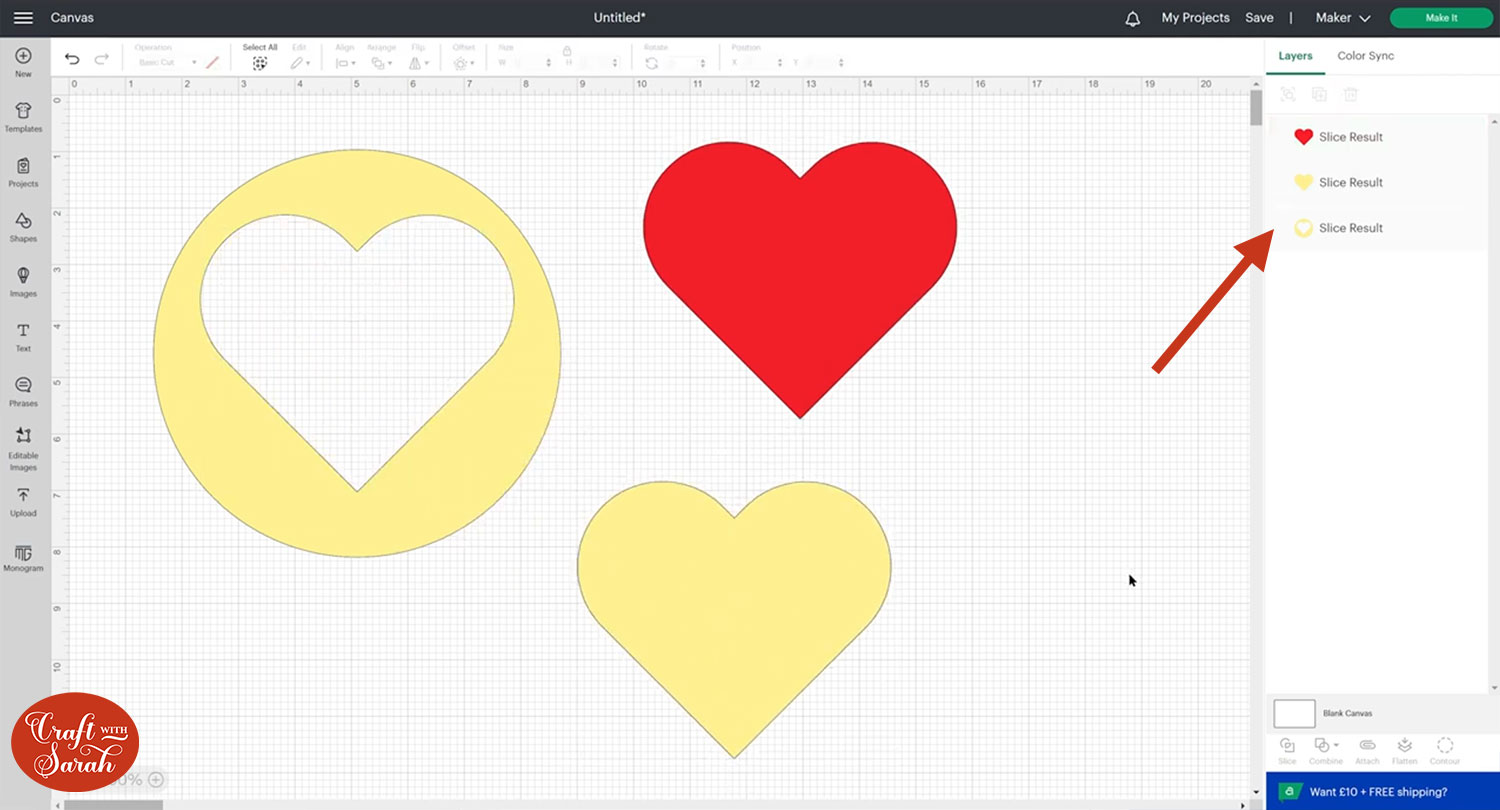
Task: Click the Duplicate icon in Layers panel
Action: click(1319, 94)
